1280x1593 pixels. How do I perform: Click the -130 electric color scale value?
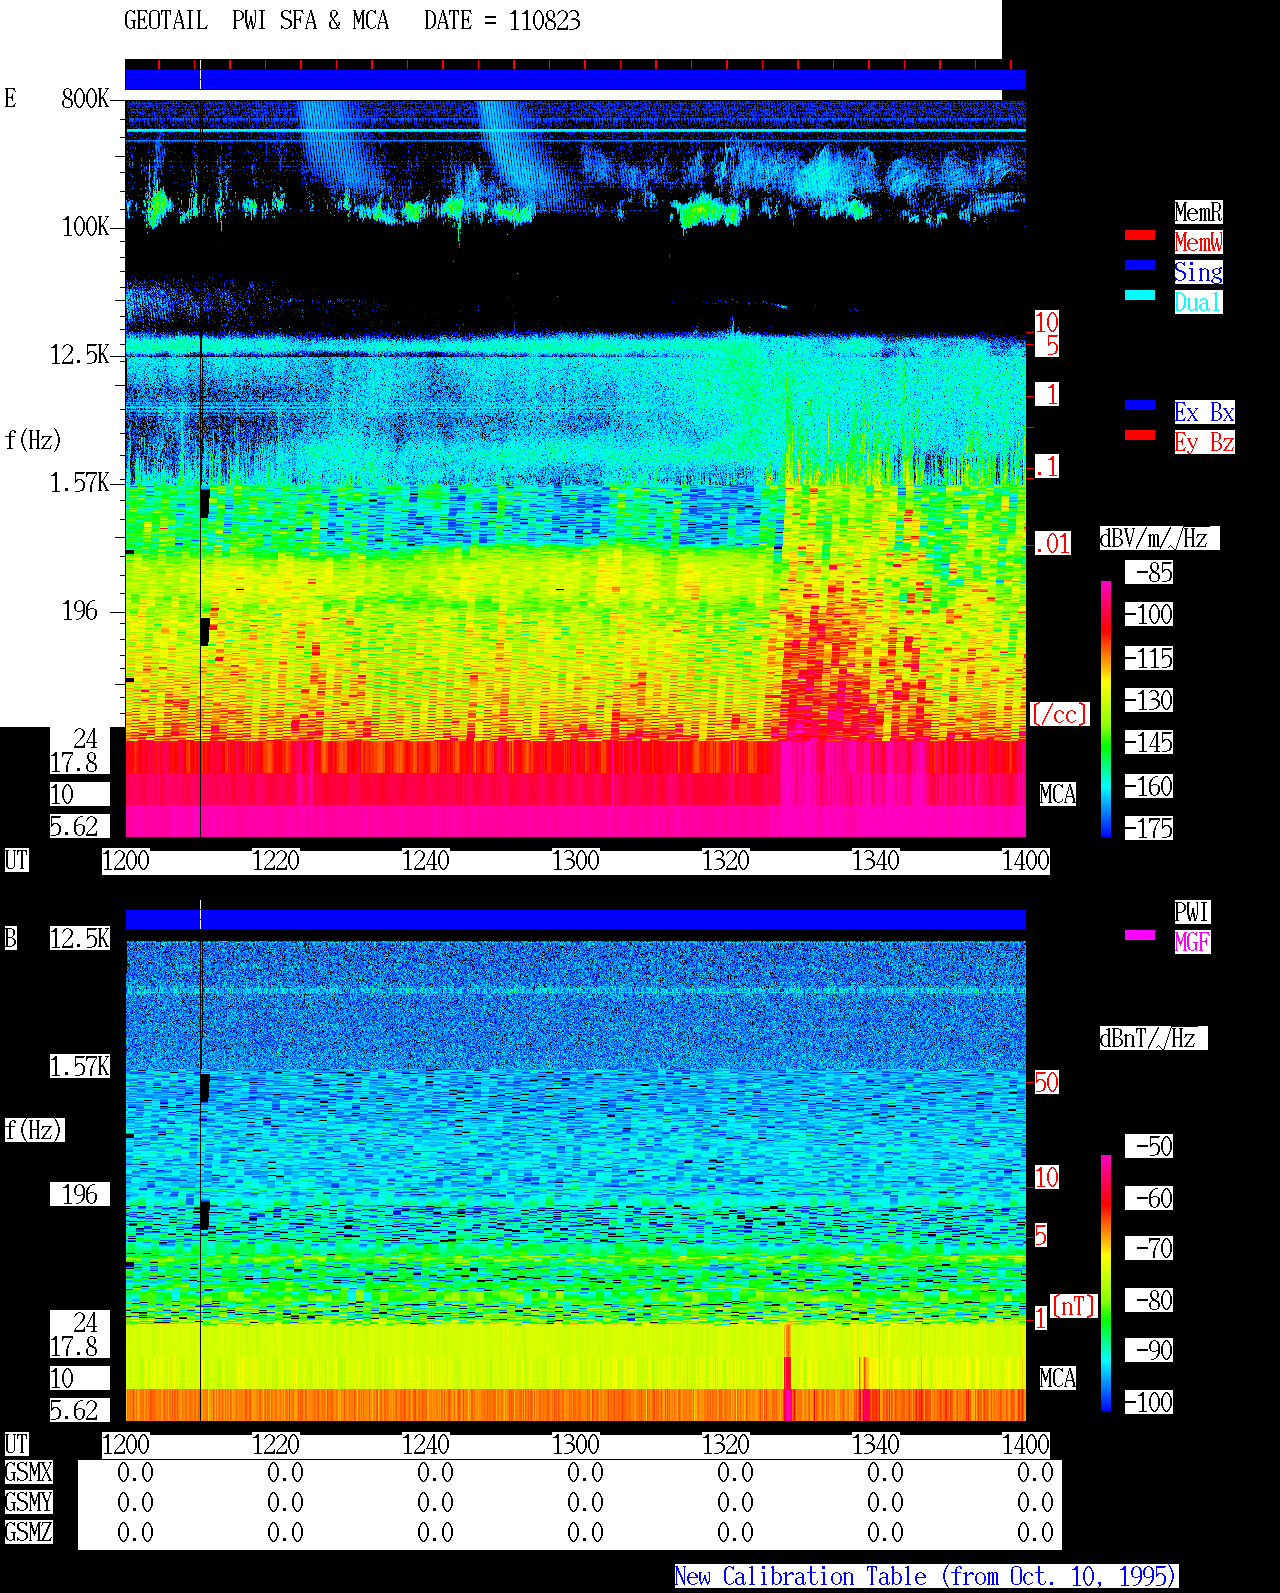pos(1149,701)
